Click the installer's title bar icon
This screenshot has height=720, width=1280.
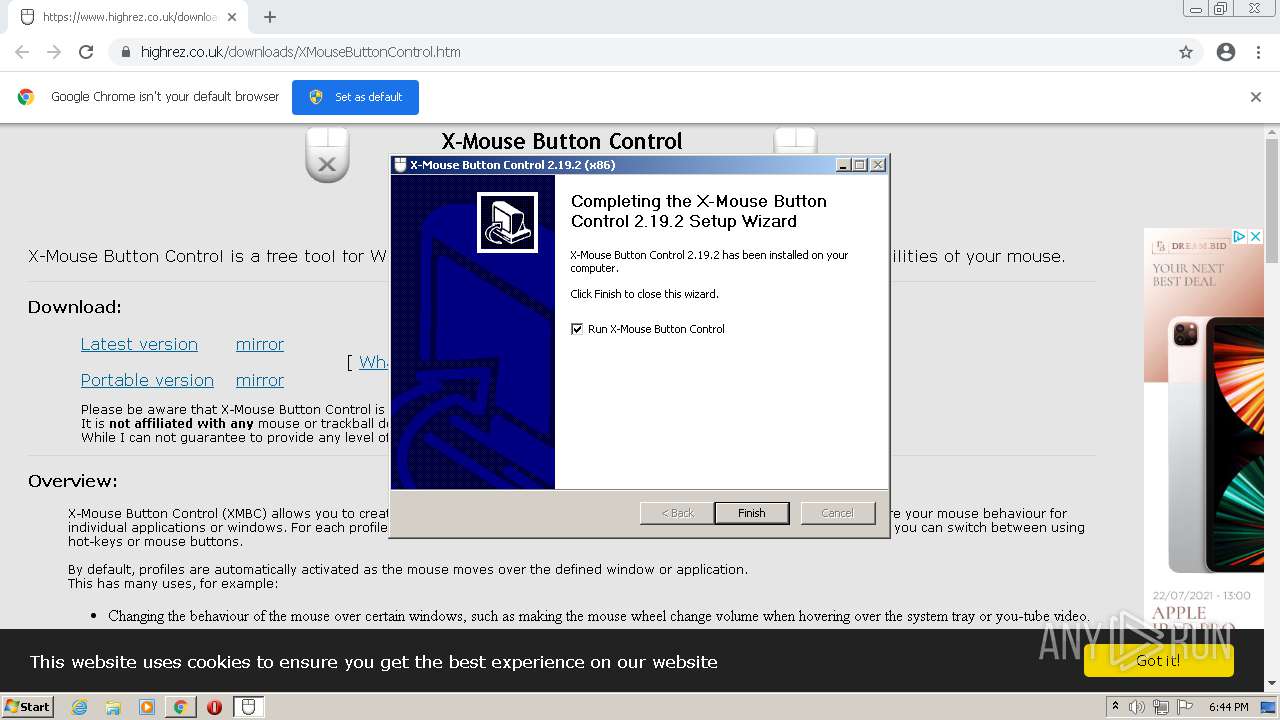tap(400, 165)
